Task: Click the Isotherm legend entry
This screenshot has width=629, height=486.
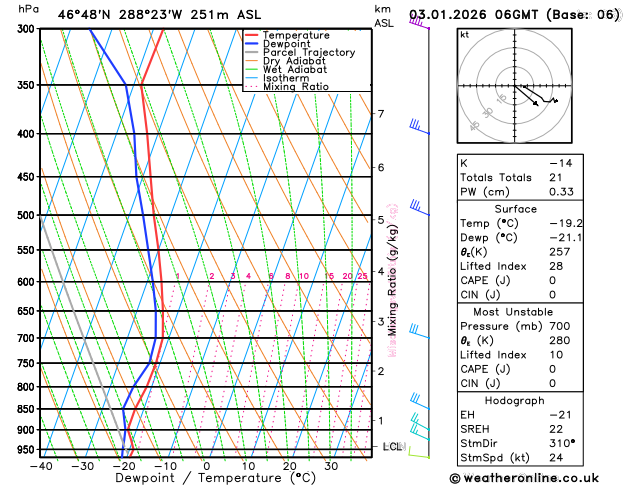Action: tap(286, 78)
